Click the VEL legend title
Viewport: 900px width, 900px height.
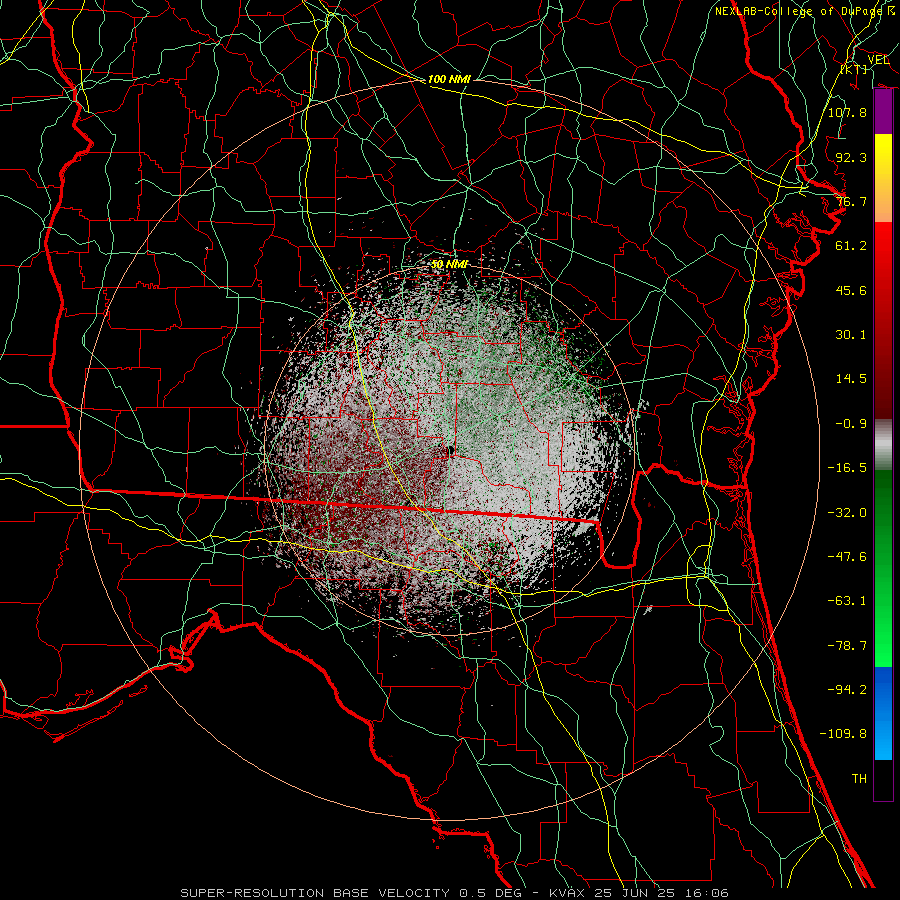coord(878,60)
